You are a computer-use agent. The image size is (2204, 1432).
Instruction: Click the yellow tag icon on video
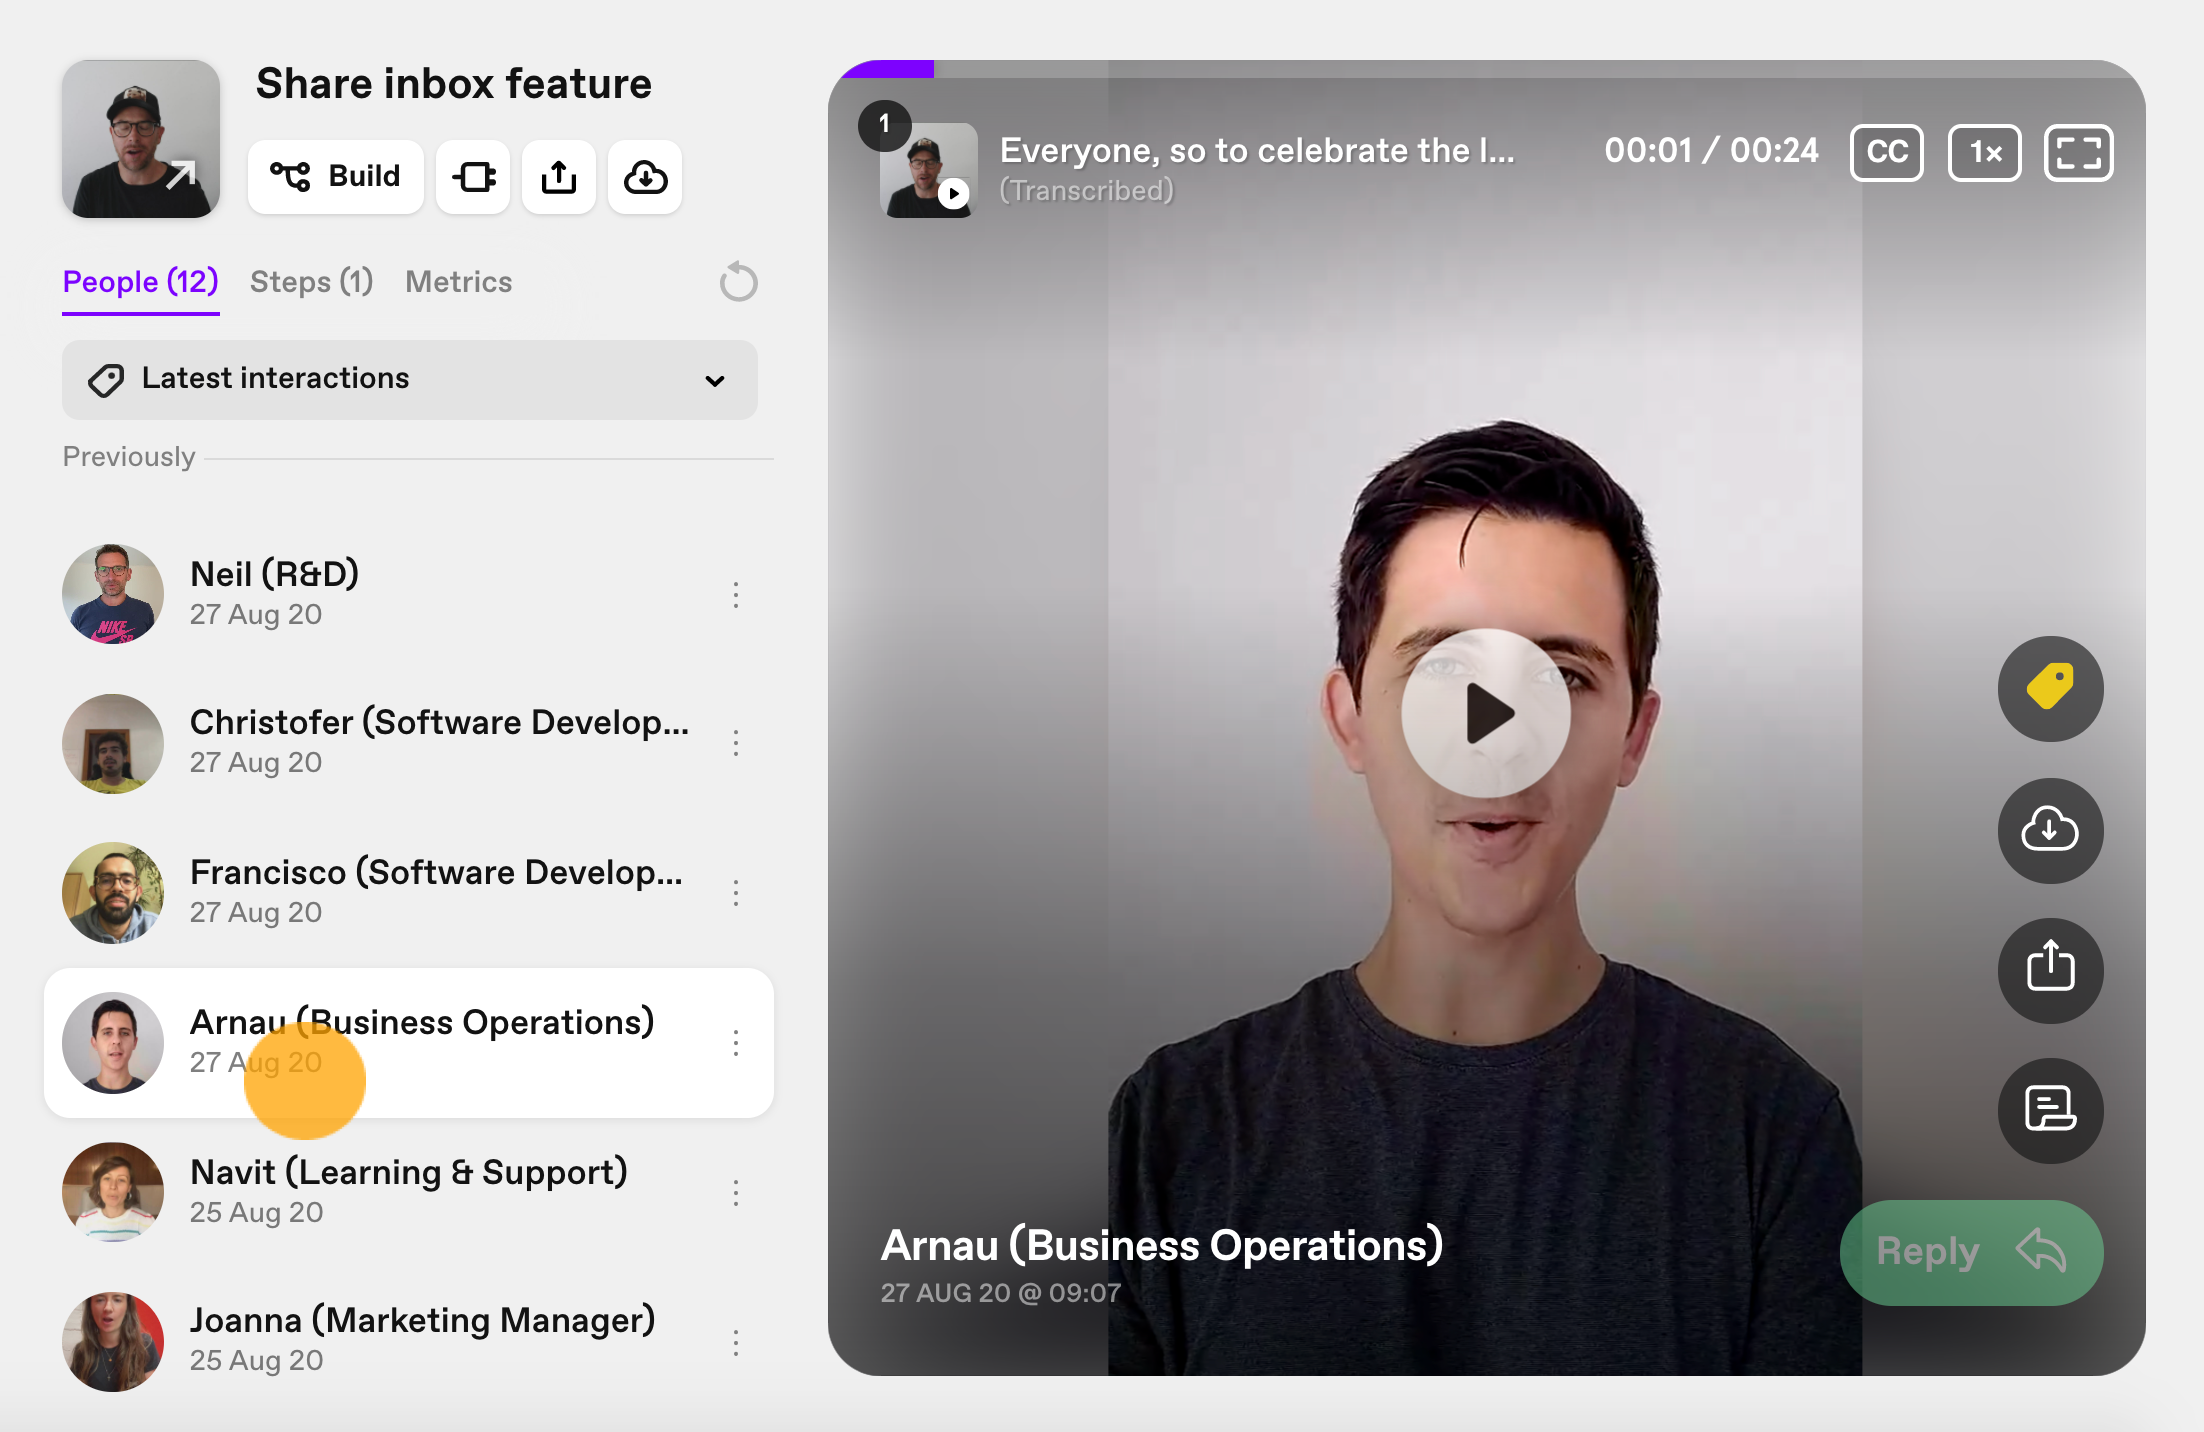point(2050,689)
